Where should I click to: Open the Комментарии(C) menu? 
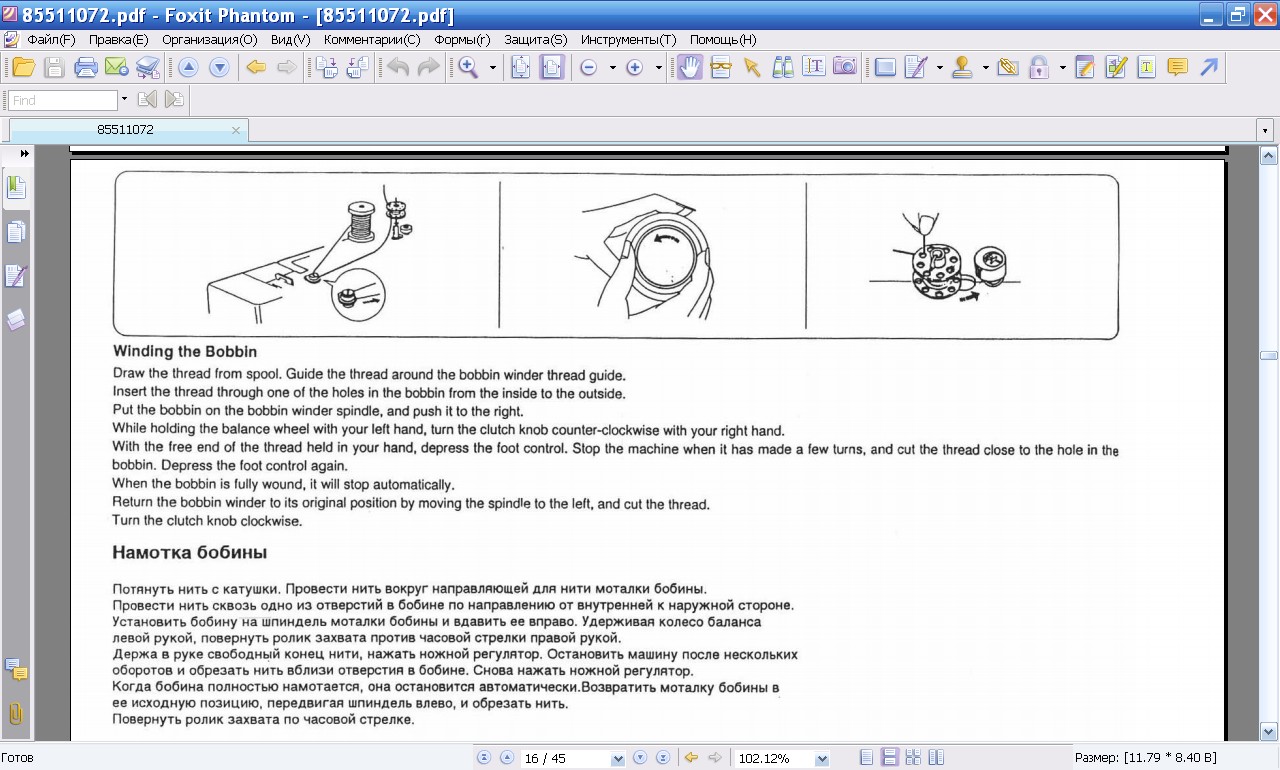pos(372,40)
